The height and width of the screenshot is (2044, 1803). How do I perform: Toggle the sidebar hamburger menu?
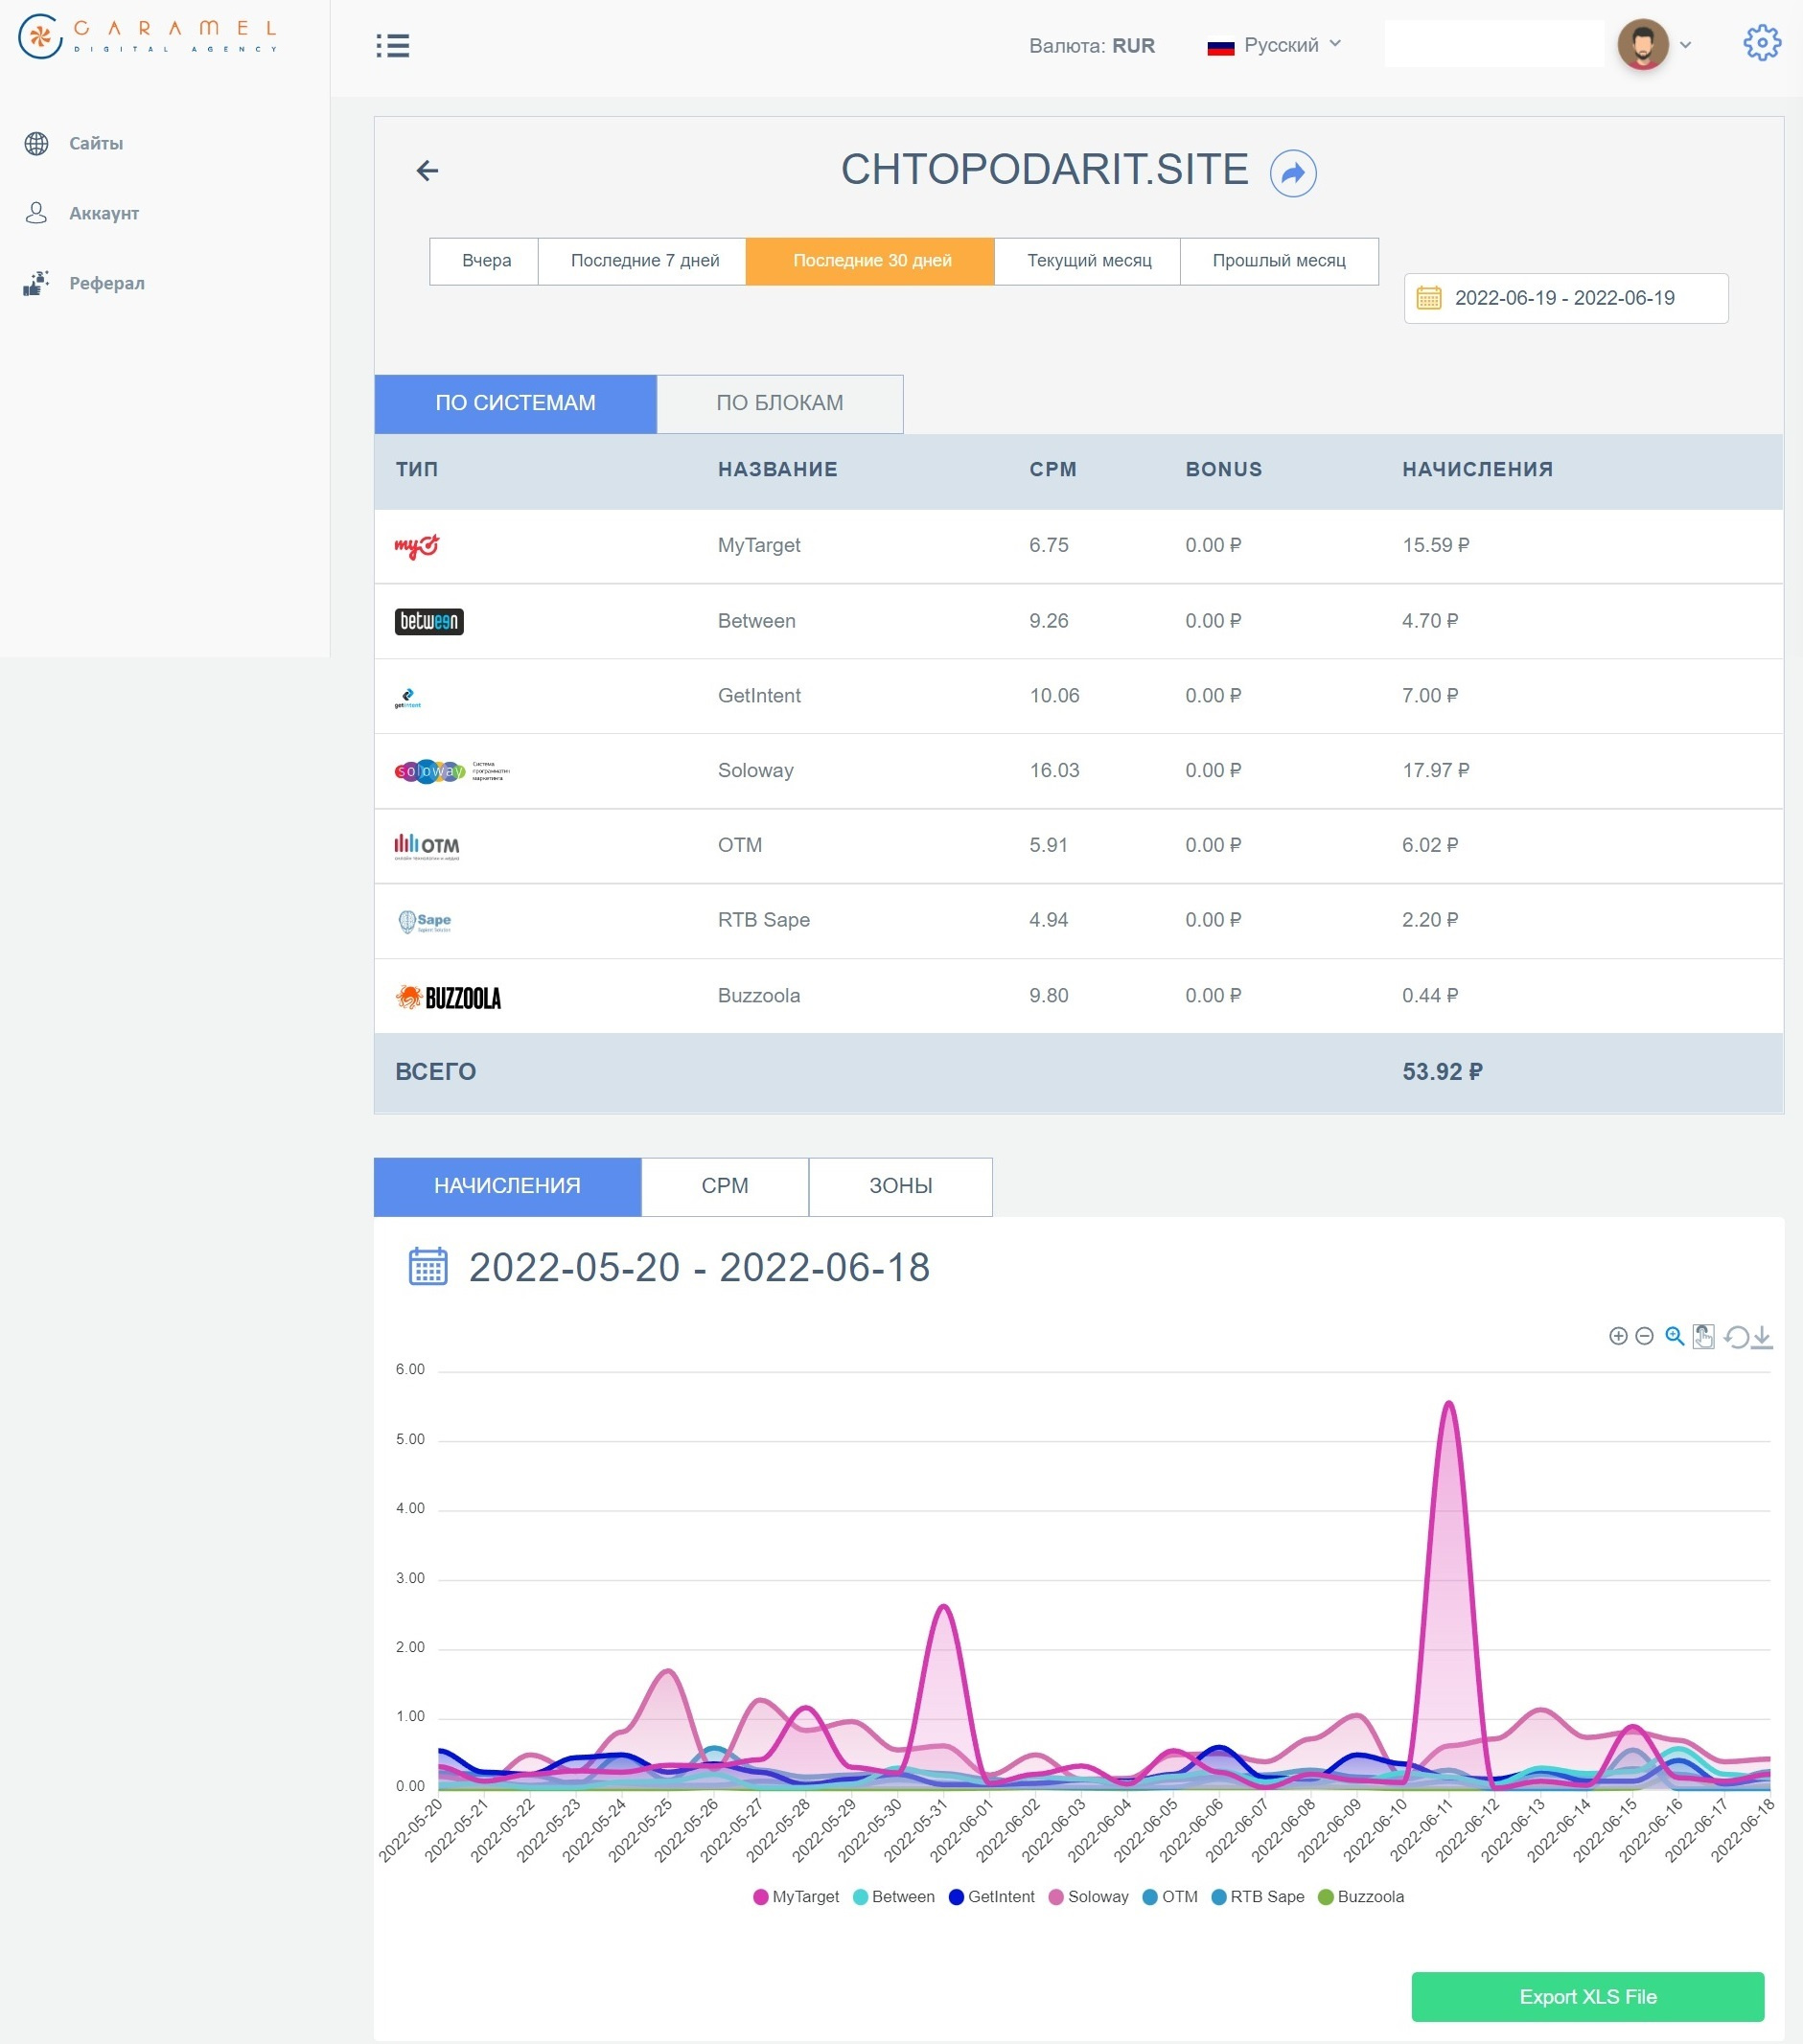point(392,46)
